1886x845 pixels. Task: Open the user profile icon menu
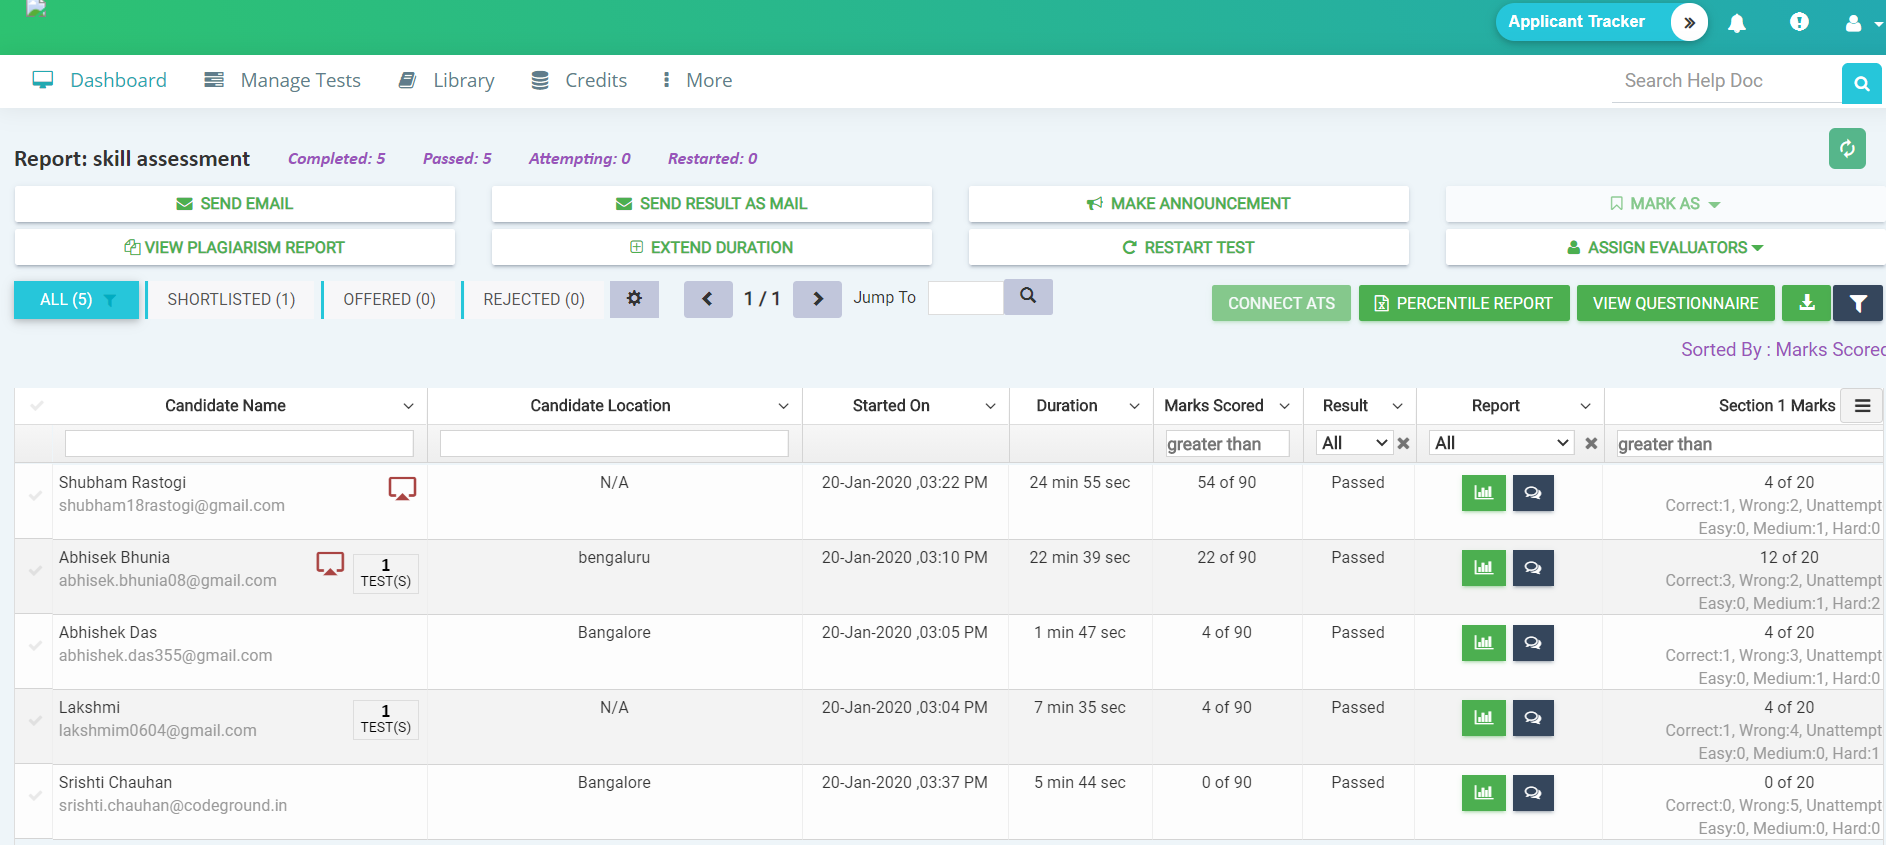point(1853,23)
